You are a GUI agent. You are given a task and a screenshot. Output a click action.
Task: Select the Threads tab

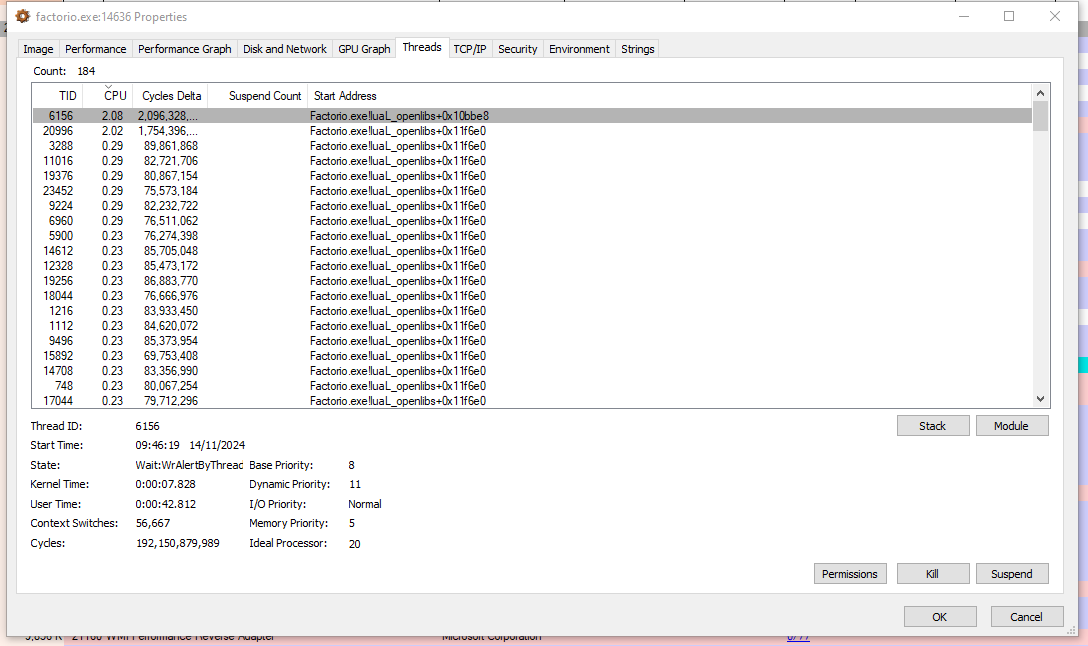pyautogui.click(x=422, y=47)
